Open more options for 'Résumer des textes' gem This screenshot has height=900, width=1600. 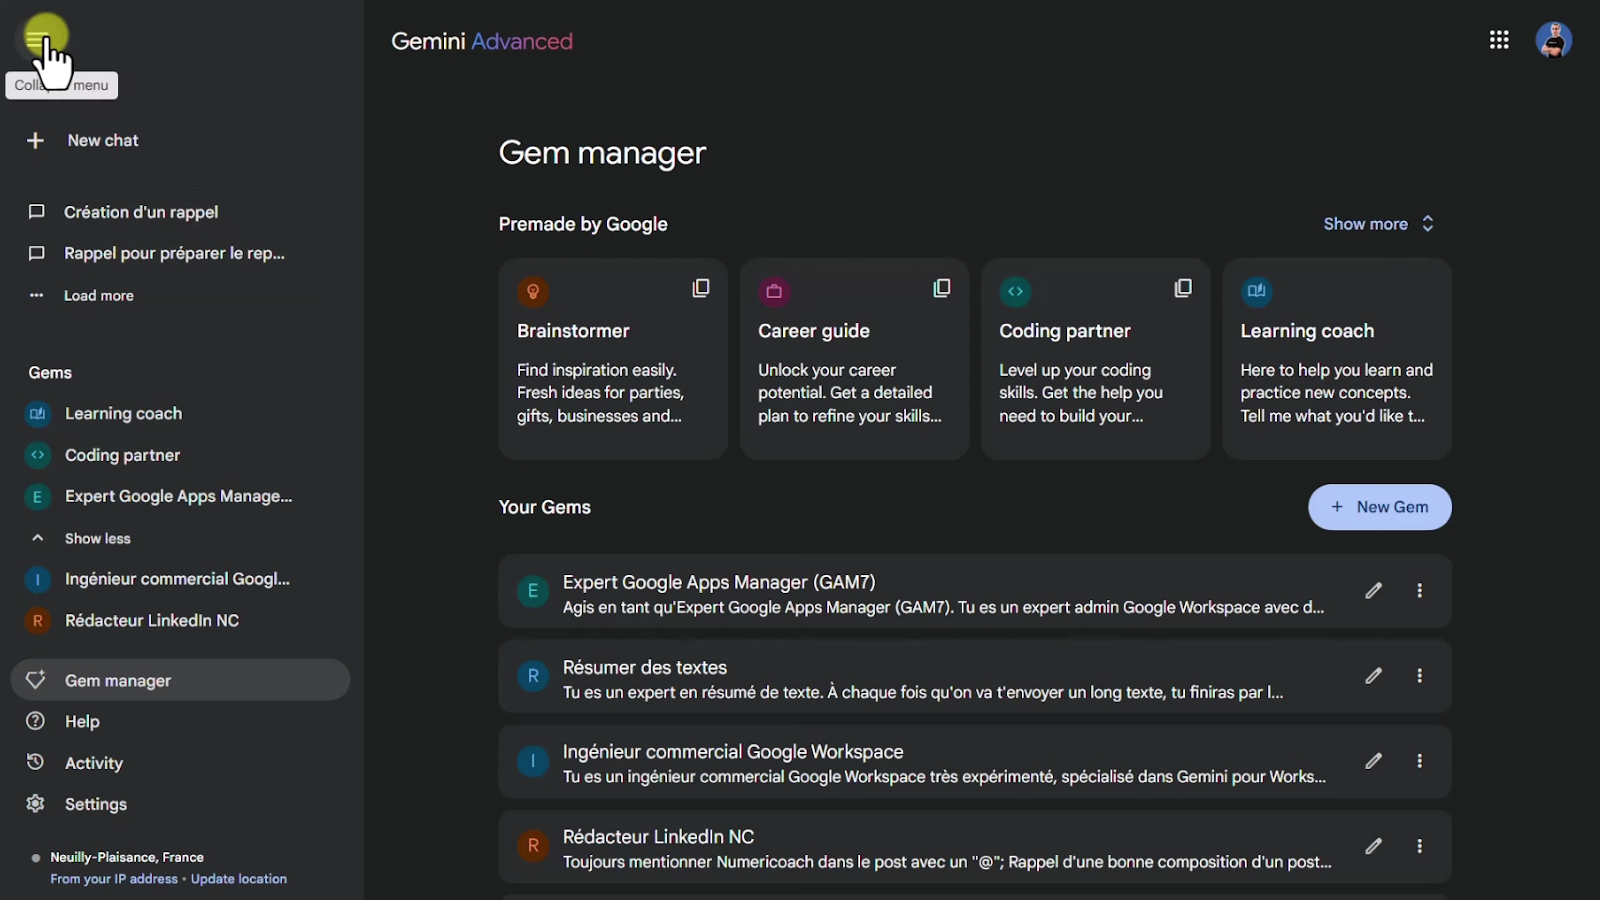coord(1419,676)
